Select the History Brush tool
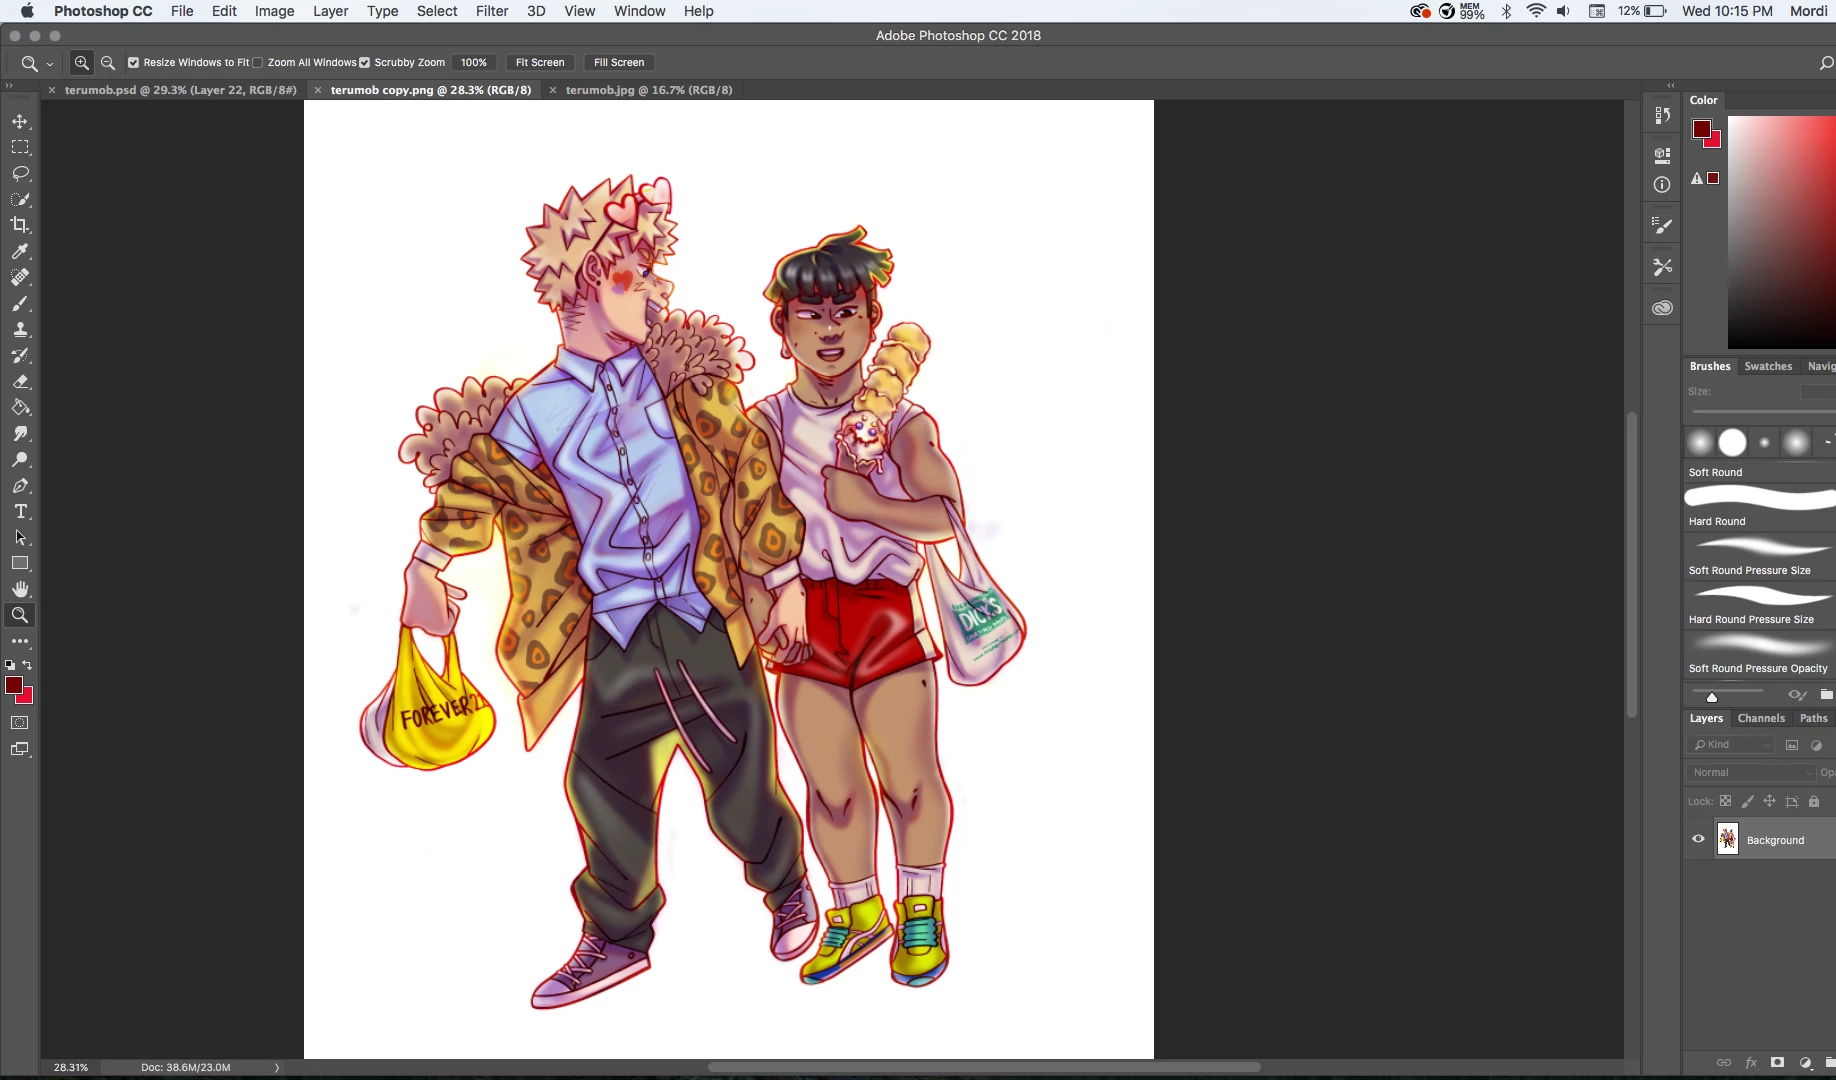The image size is (1836, 1080). pyautogui.click(x=20, y=355)
